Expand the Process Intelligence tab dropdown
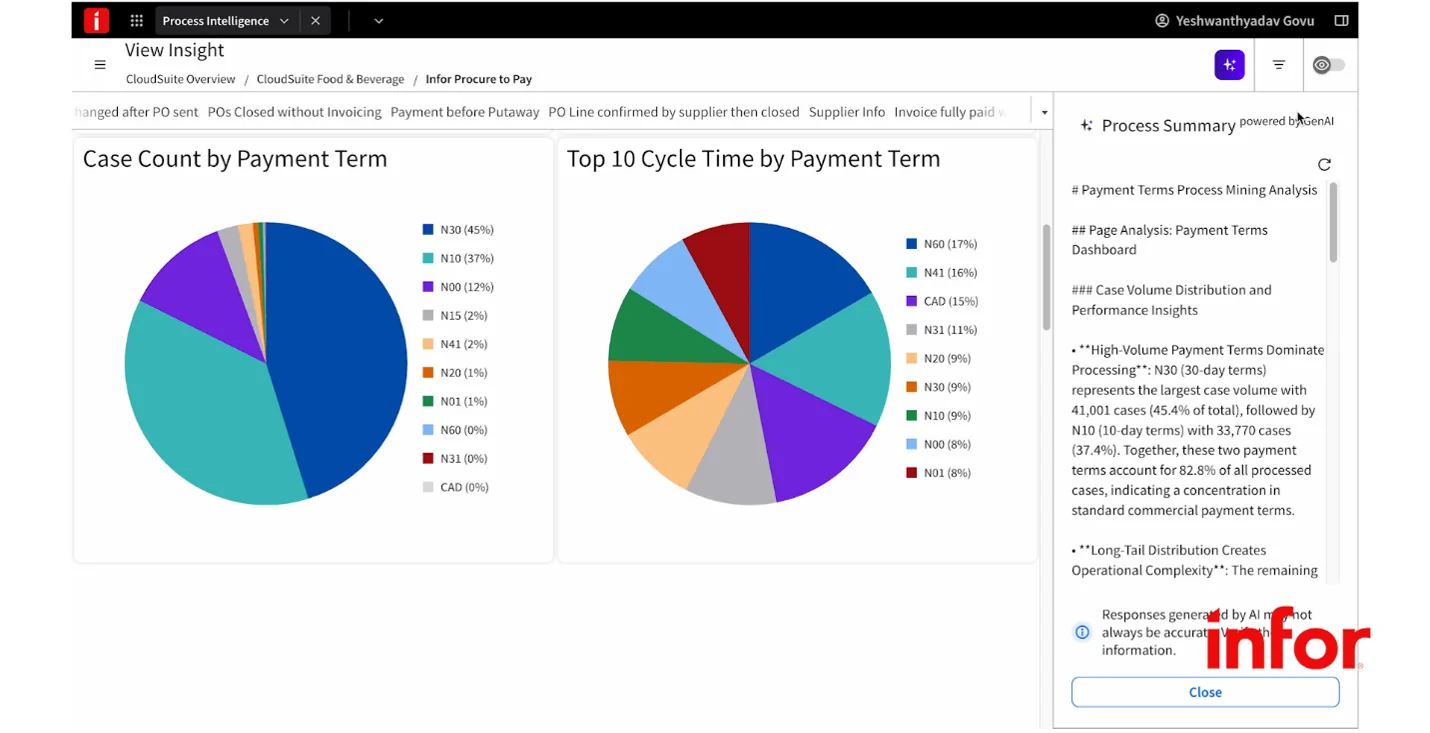Image resolution: width=1430 pixels, height=733 pixels. point(284,20)
